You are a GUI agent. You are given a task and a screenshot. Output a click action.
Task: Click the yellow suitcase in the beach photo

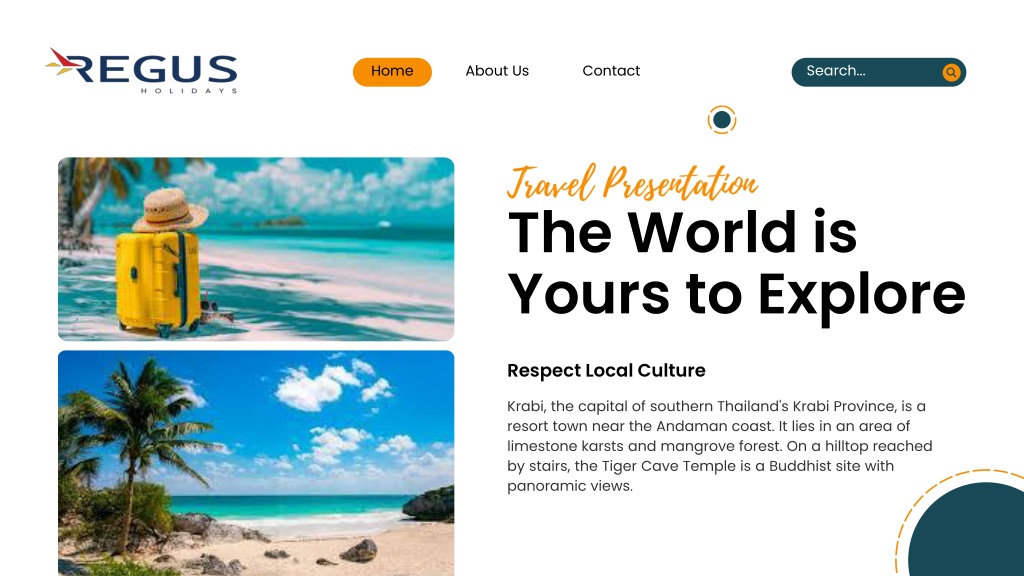[159, 282]
